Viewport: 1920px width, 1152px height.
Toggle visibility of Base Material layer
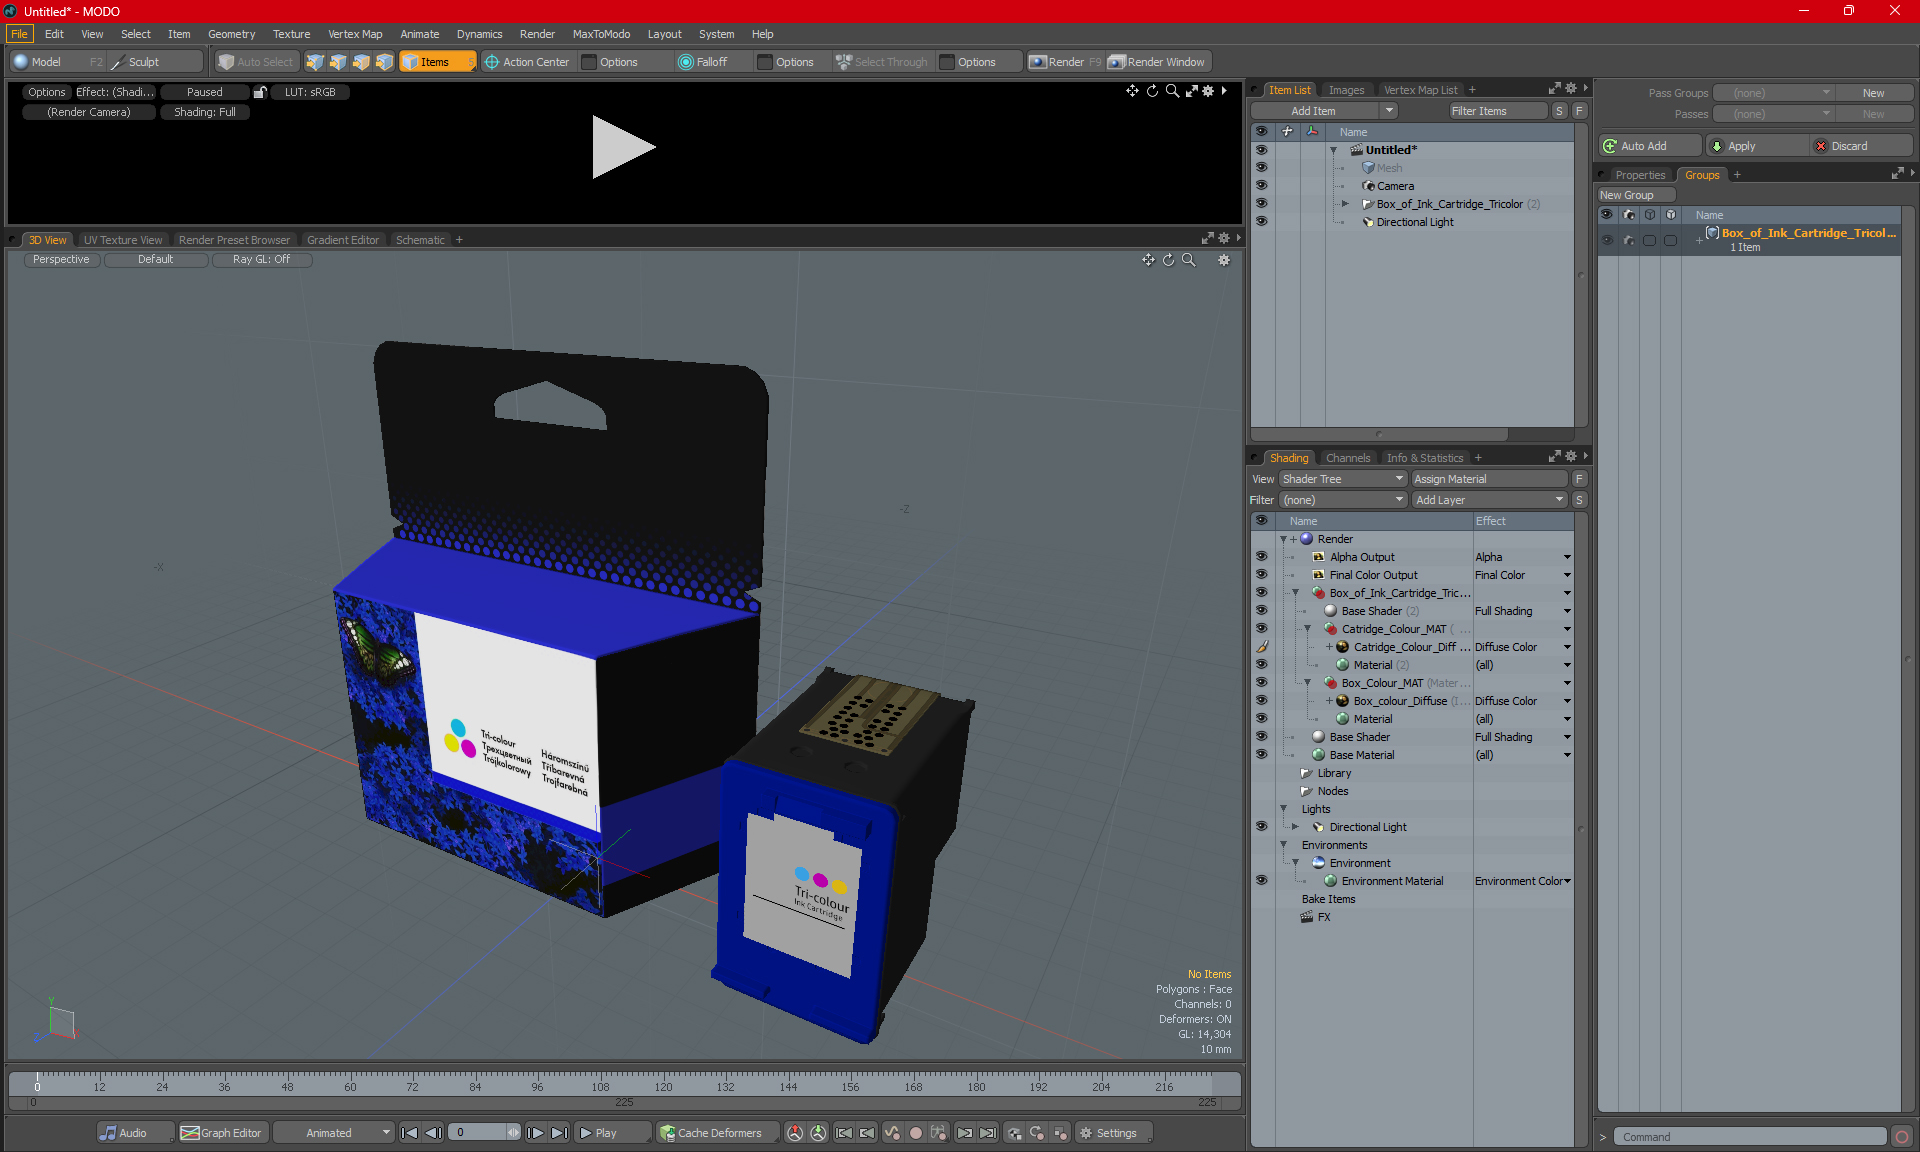coord(1261,755)
